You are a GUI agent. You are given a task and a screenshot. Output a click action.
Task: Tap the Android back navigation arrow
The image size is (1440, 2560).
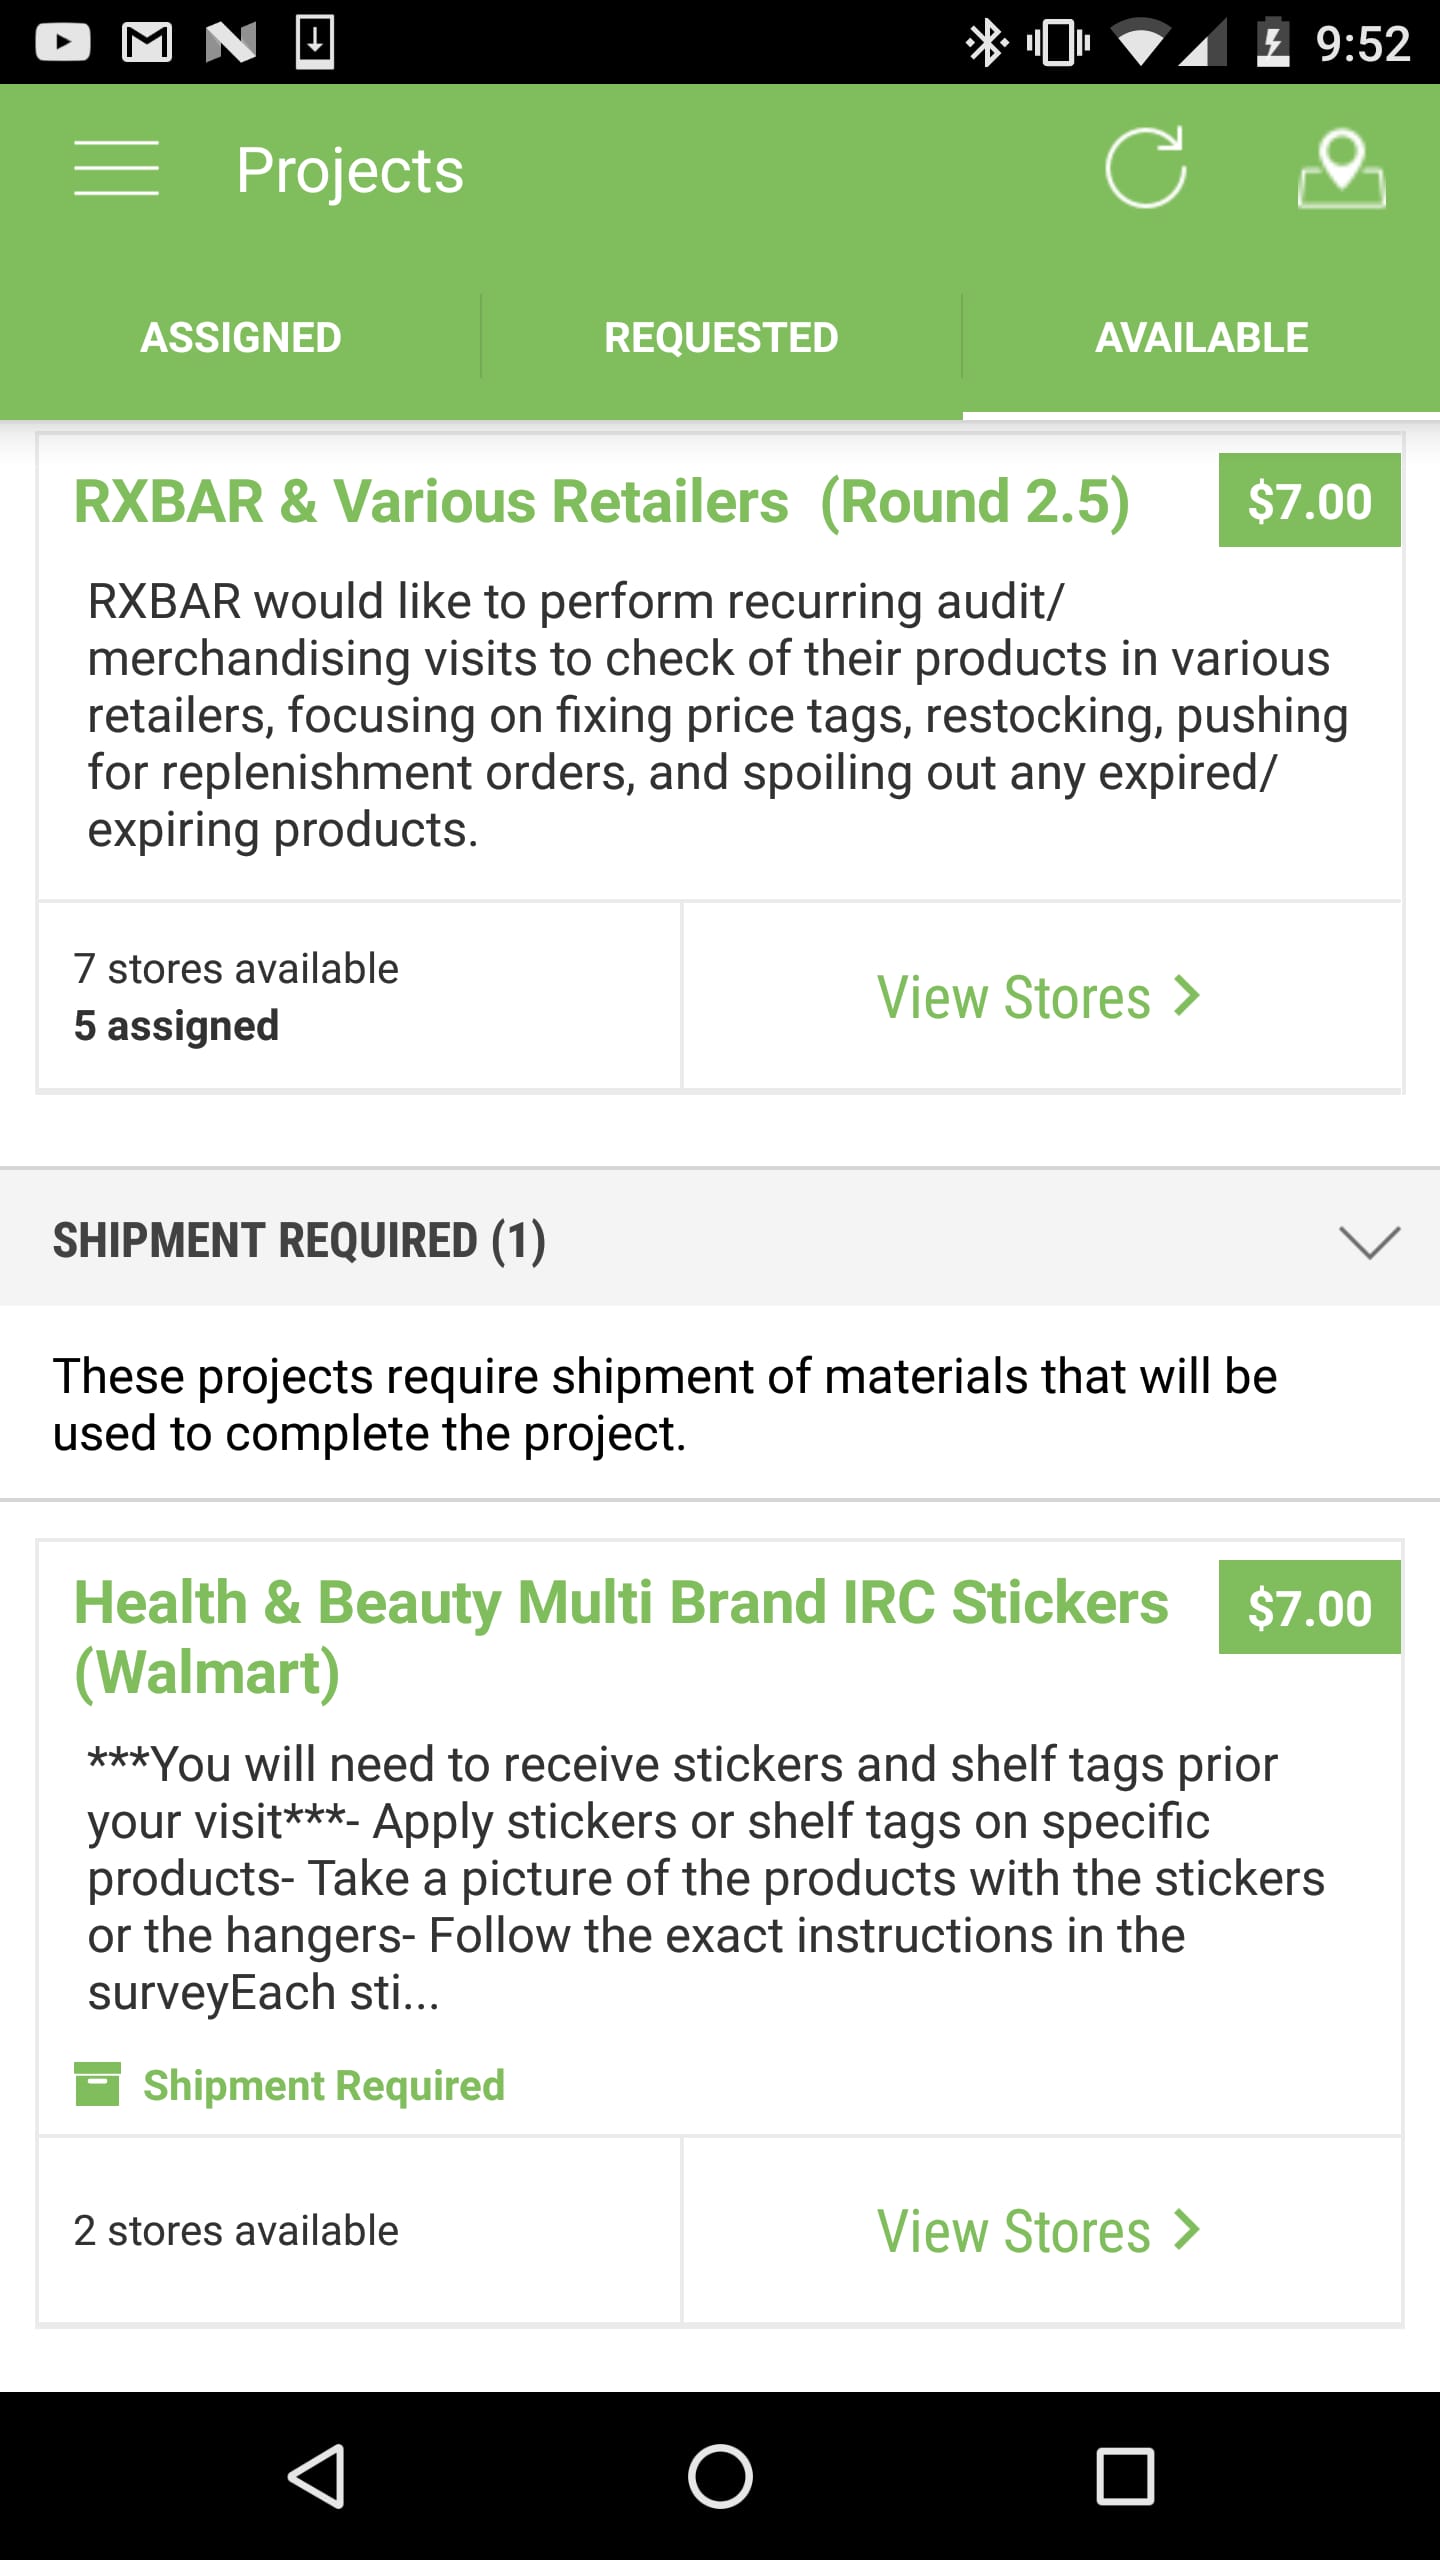tap(318, 2475)
